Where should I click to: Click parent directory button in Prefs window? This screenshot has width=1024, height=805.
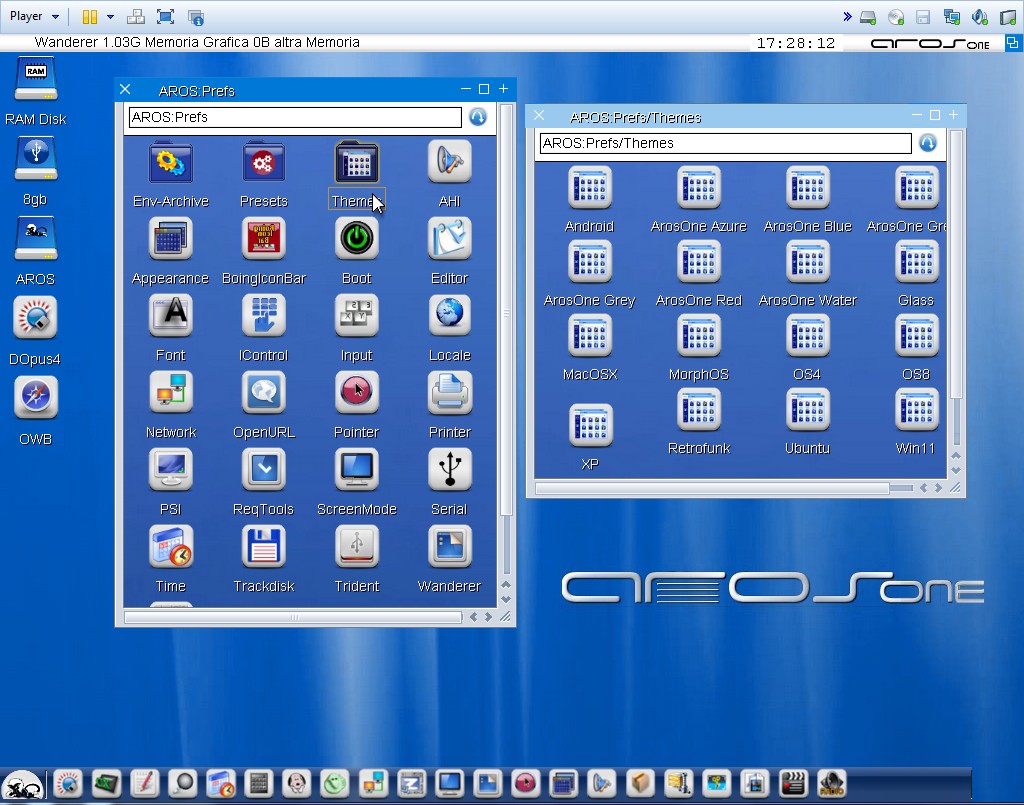[477, 117]
